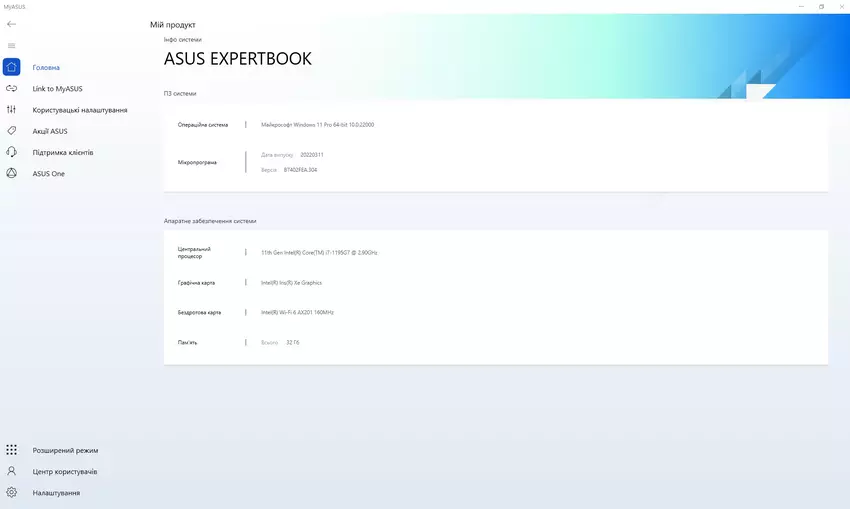Open the sliders icon for Користувацькі налаштування
The image size is (850, 509).
pyautogui.click(x=11, y=110)
